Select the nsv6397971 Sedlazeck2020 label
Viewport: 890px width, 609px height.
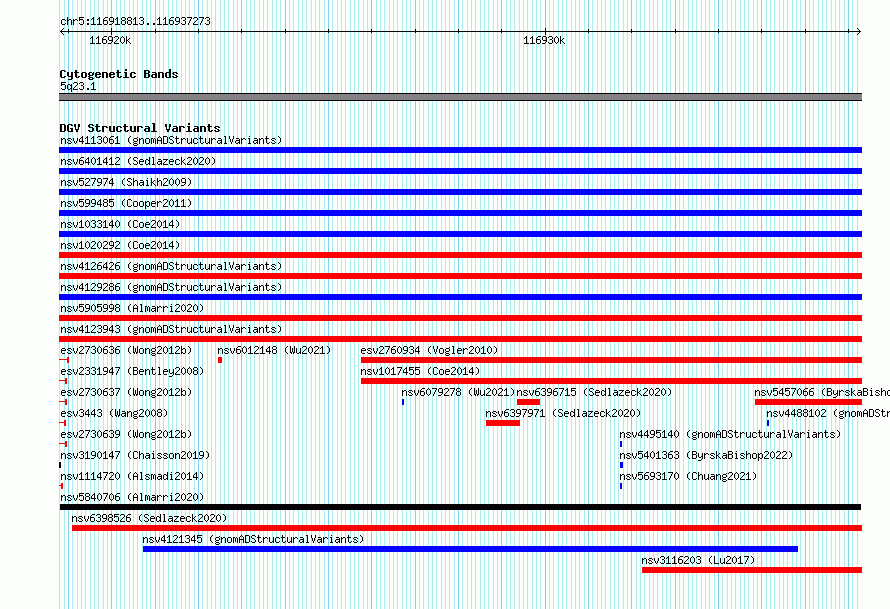563,413
